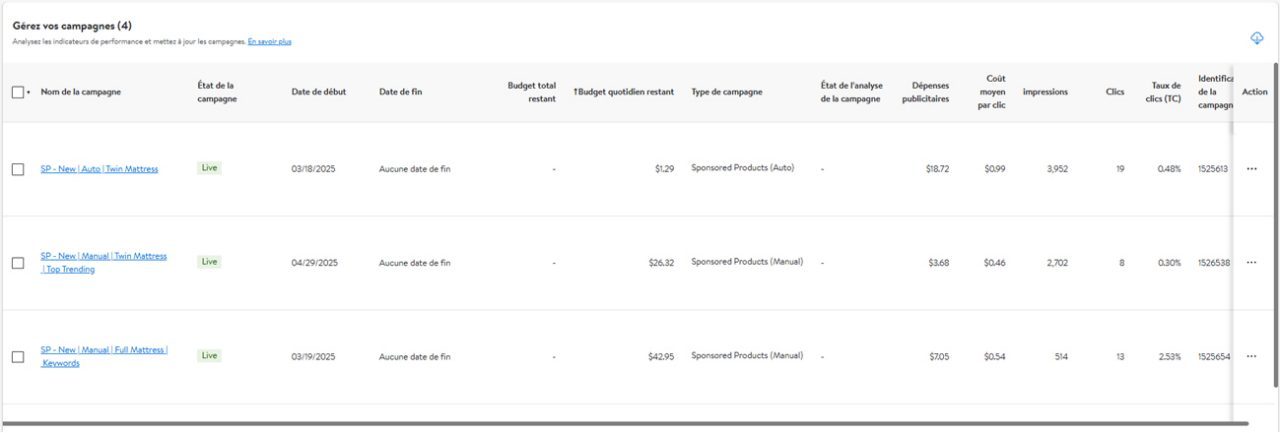Open actions menu for Auto Twin Mattress campaign

1251,169
